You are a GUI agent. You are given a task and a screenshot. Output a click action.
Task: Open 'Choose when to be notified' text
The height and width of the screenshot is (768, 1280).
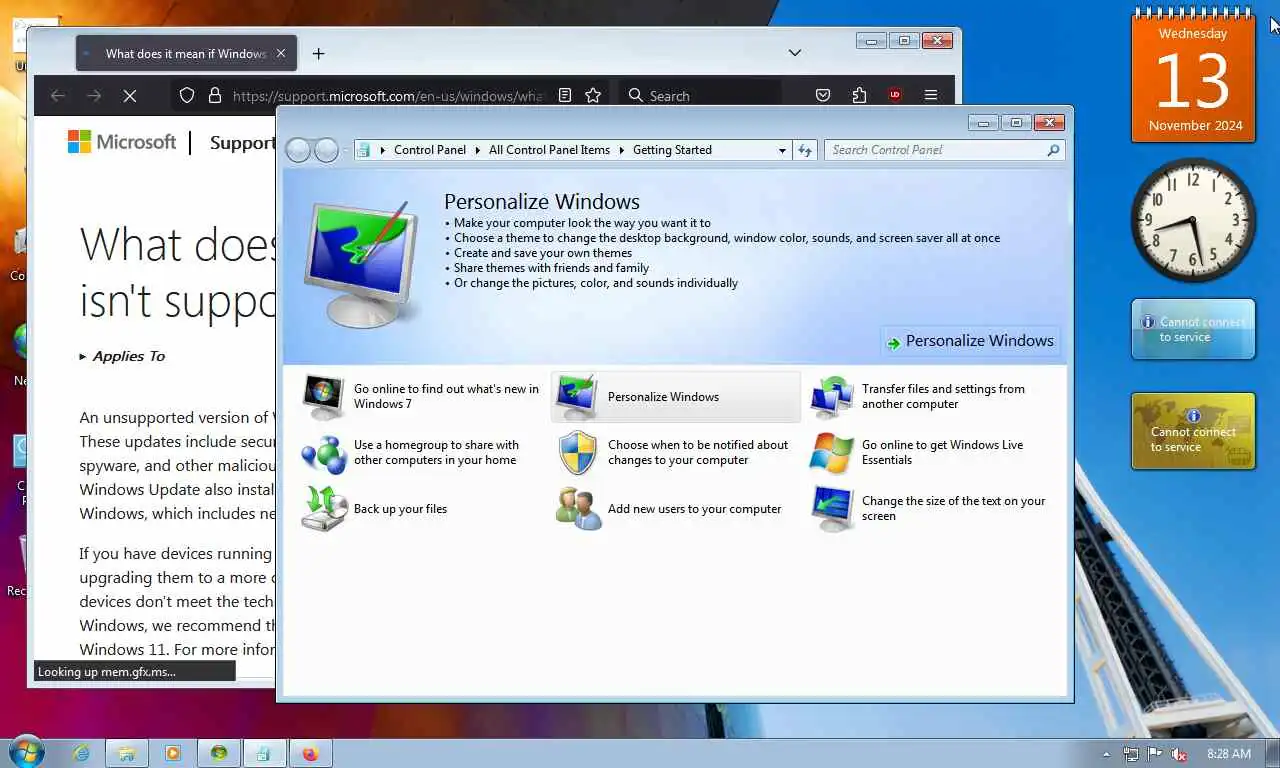pyautogui.click(x=698, y=453)
